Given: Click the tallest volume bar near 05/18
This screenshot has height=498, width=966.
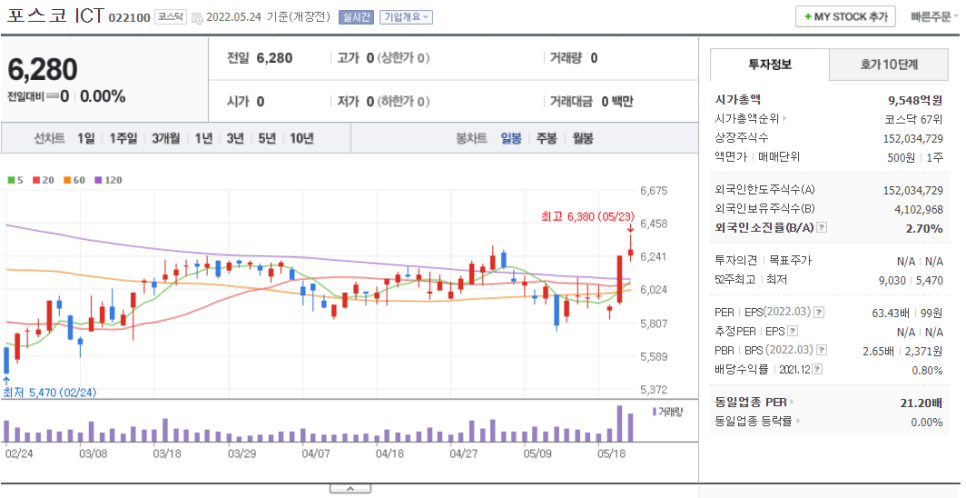Looking at the screenshot, I should point(619,423).
